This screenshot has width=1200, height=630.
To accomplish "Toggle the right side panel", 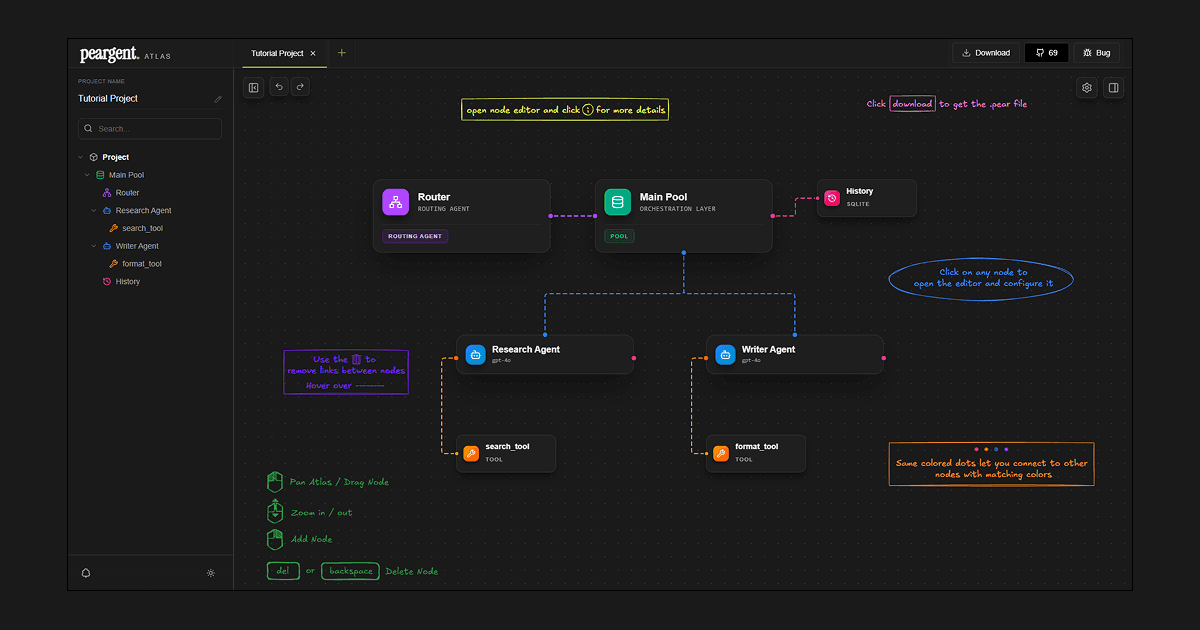I will point(1113,88).
